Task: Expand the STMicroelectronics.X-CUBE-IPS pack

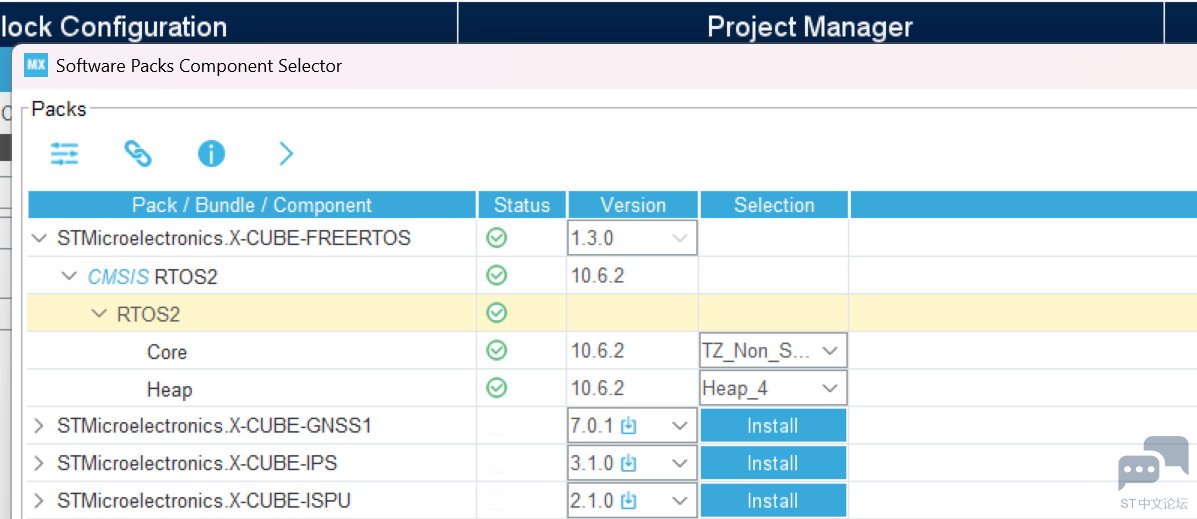Action: click(x=39, y=463)
